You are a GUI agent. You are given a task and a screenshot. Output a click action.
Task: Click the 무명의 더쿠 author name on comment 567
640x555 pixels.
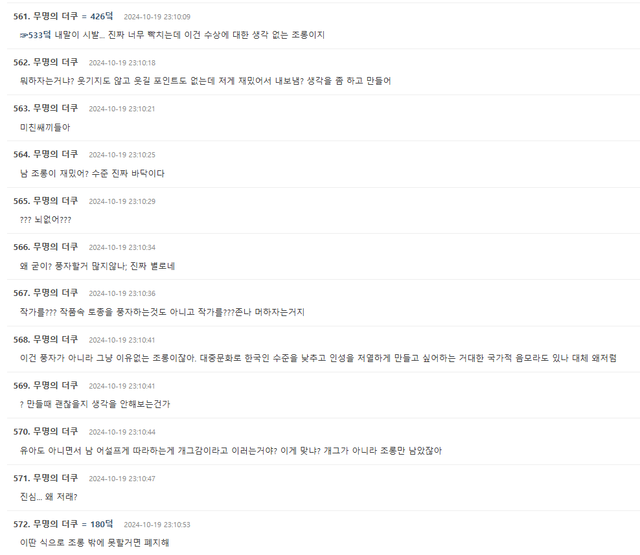[x=56, y=293]
